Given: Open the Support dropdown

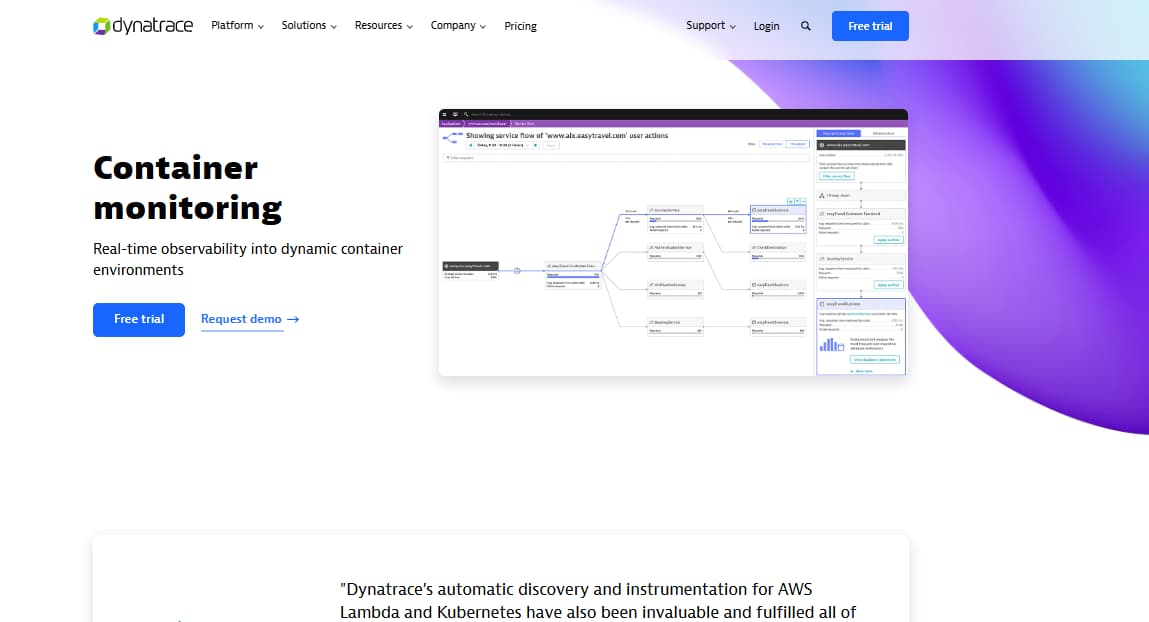Looking at the screenshot, I should coord(711,26).
